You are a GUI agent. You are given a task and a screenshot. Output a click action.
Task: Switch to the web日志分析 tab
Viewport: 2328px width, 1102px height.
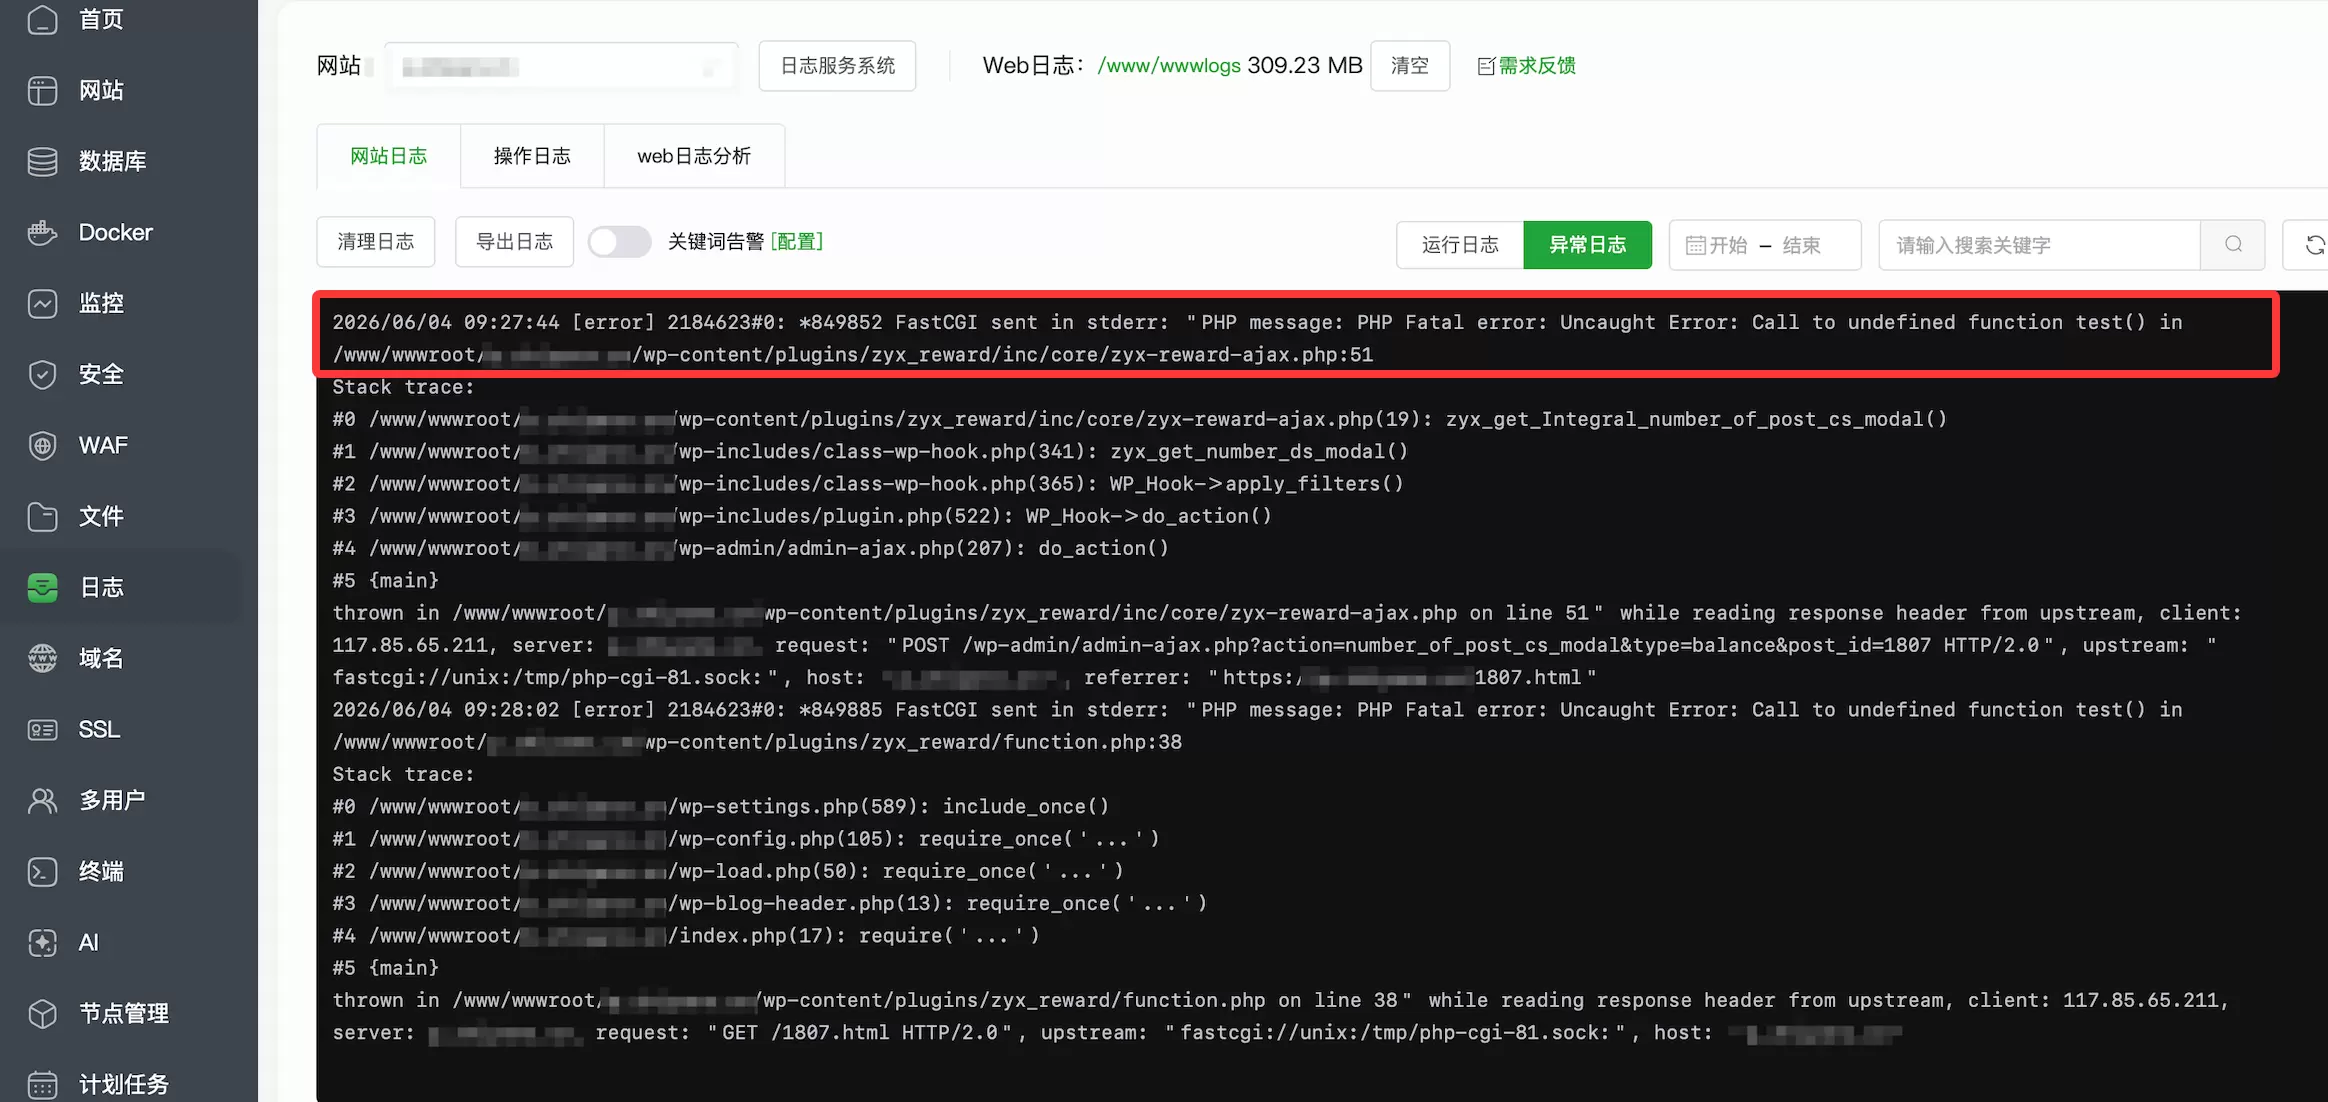(694, 156)
